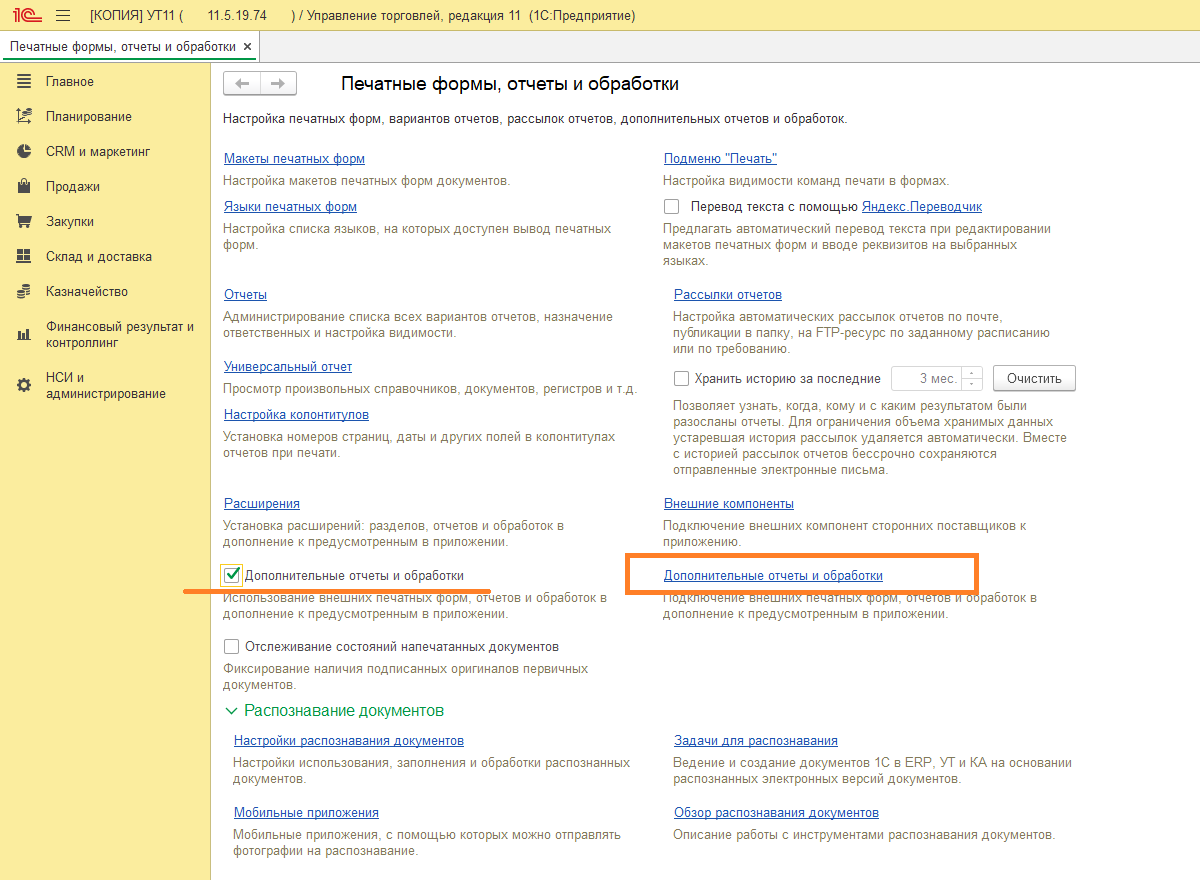Open the Планирование section
Screen dimensions: 1200x880
pos(89,117)
